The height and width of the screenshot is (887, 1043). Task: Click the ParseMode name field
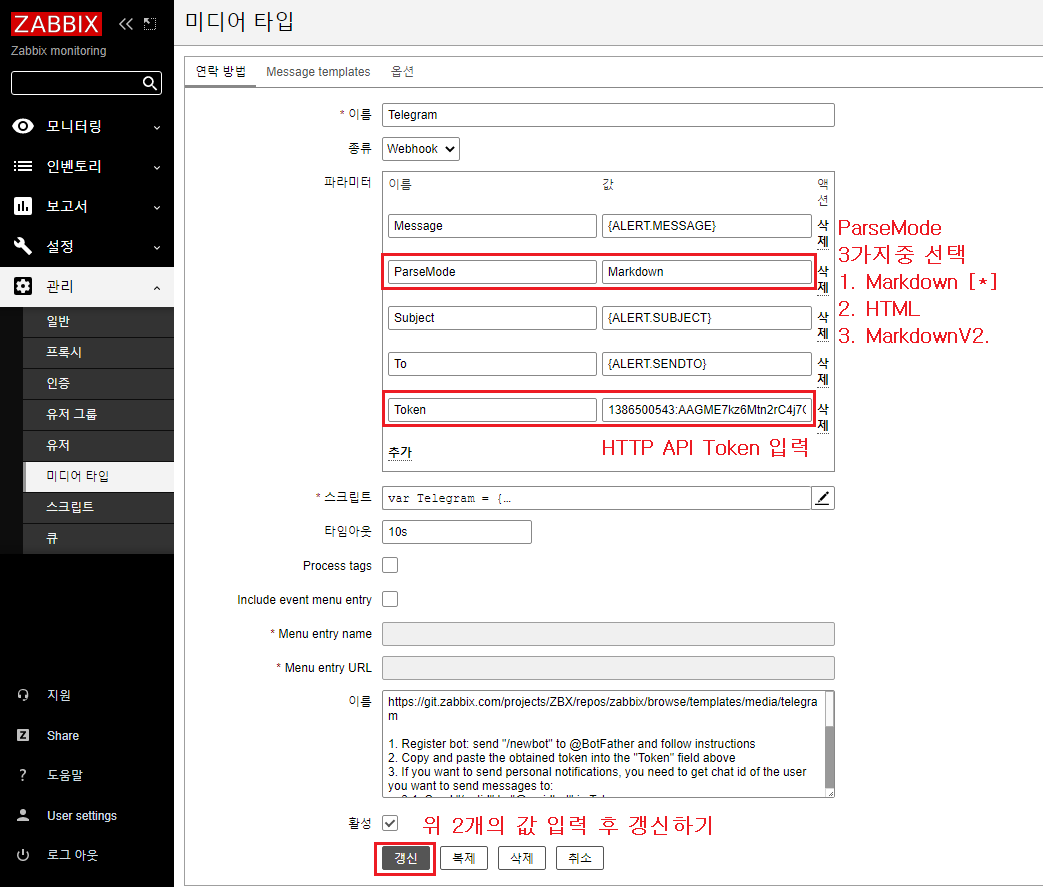click(492, 272)
